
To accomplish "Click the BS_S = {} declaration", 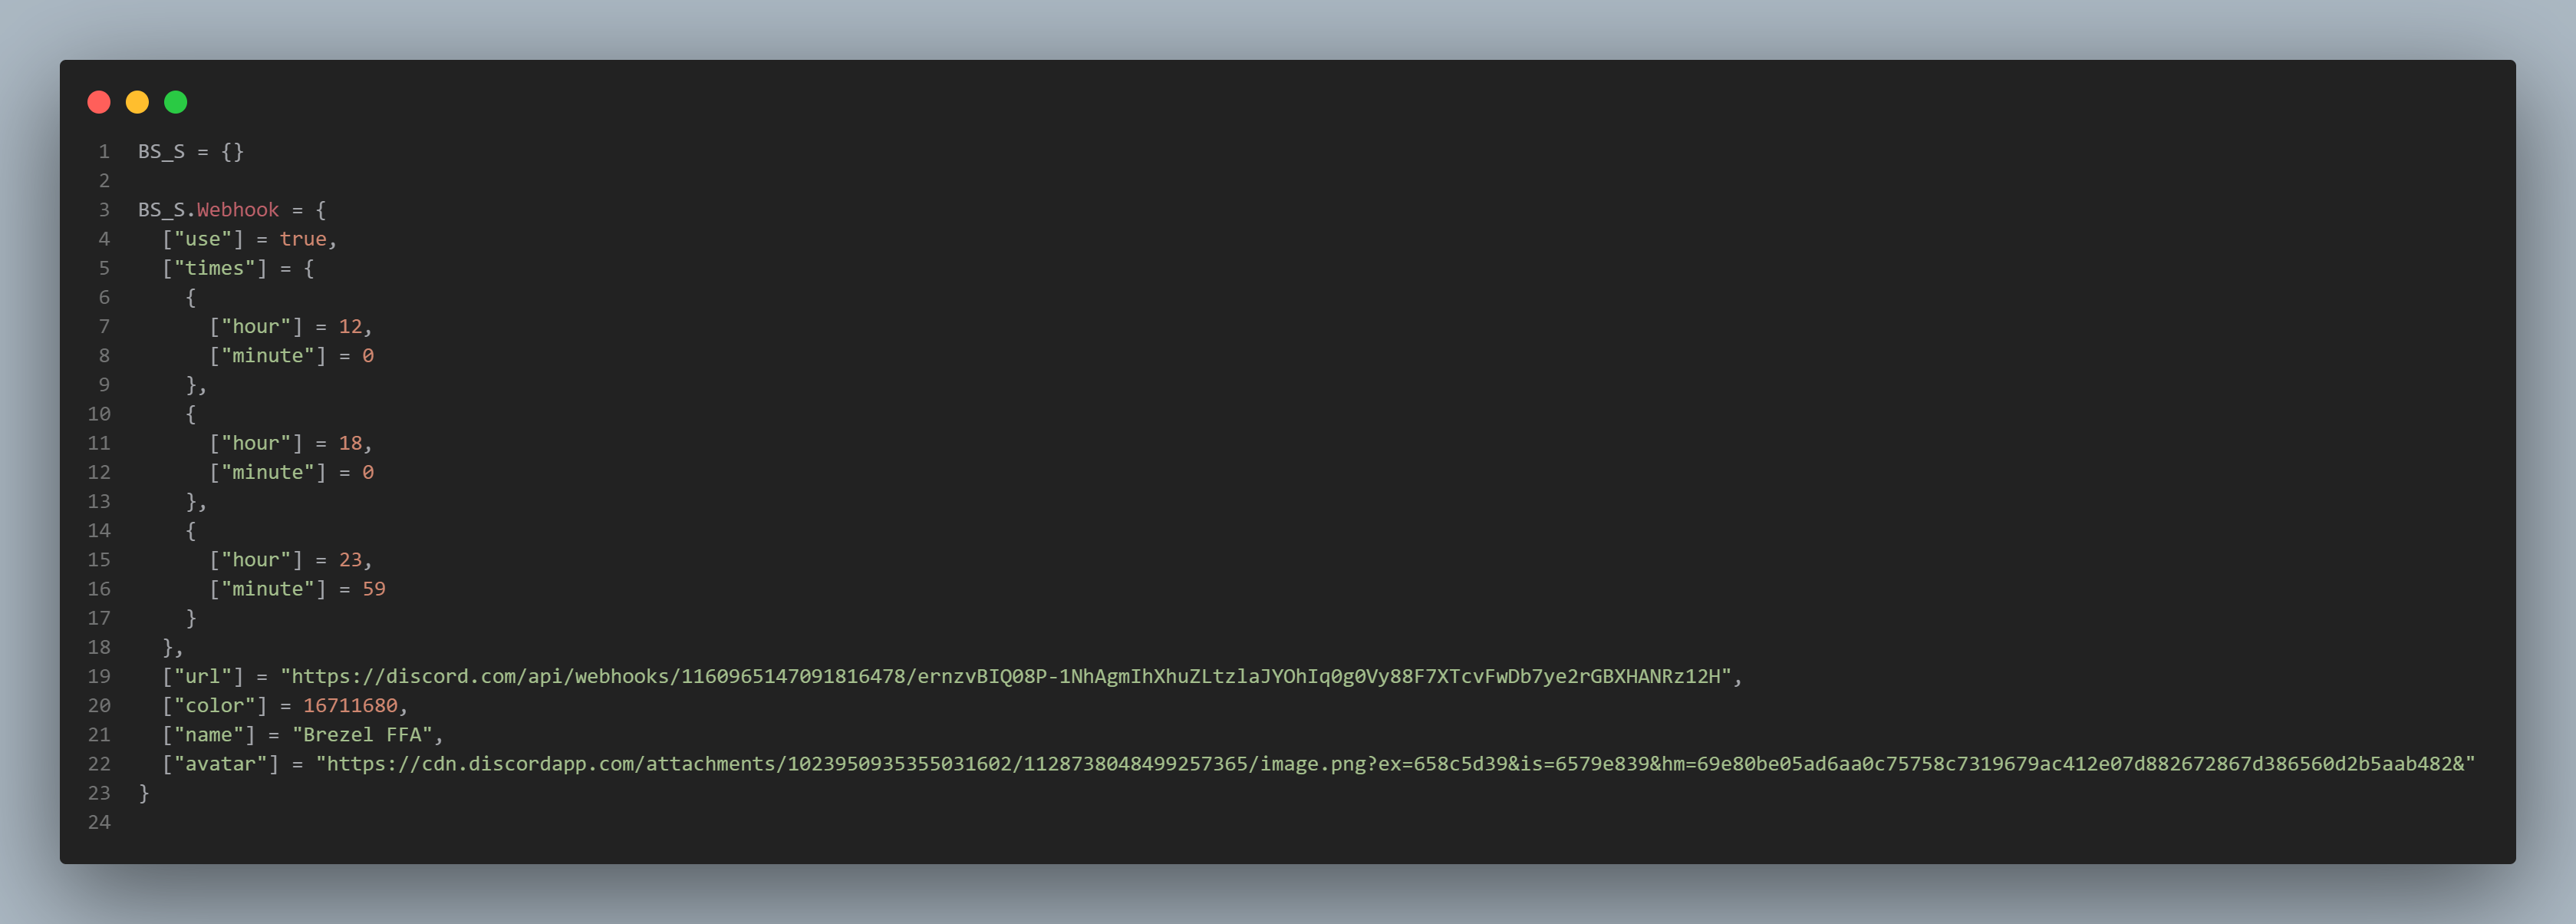I will coord(191,152).
